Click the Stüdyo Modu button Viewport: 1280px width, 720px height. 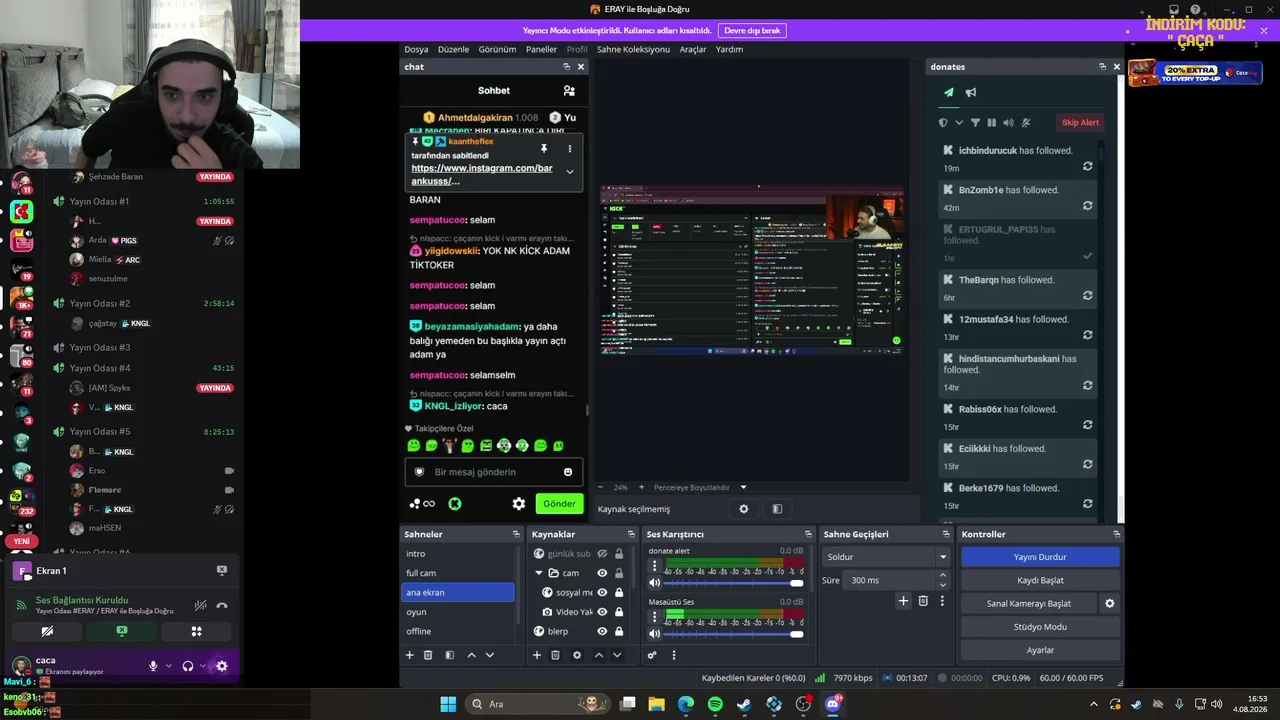click(1040, 627)
